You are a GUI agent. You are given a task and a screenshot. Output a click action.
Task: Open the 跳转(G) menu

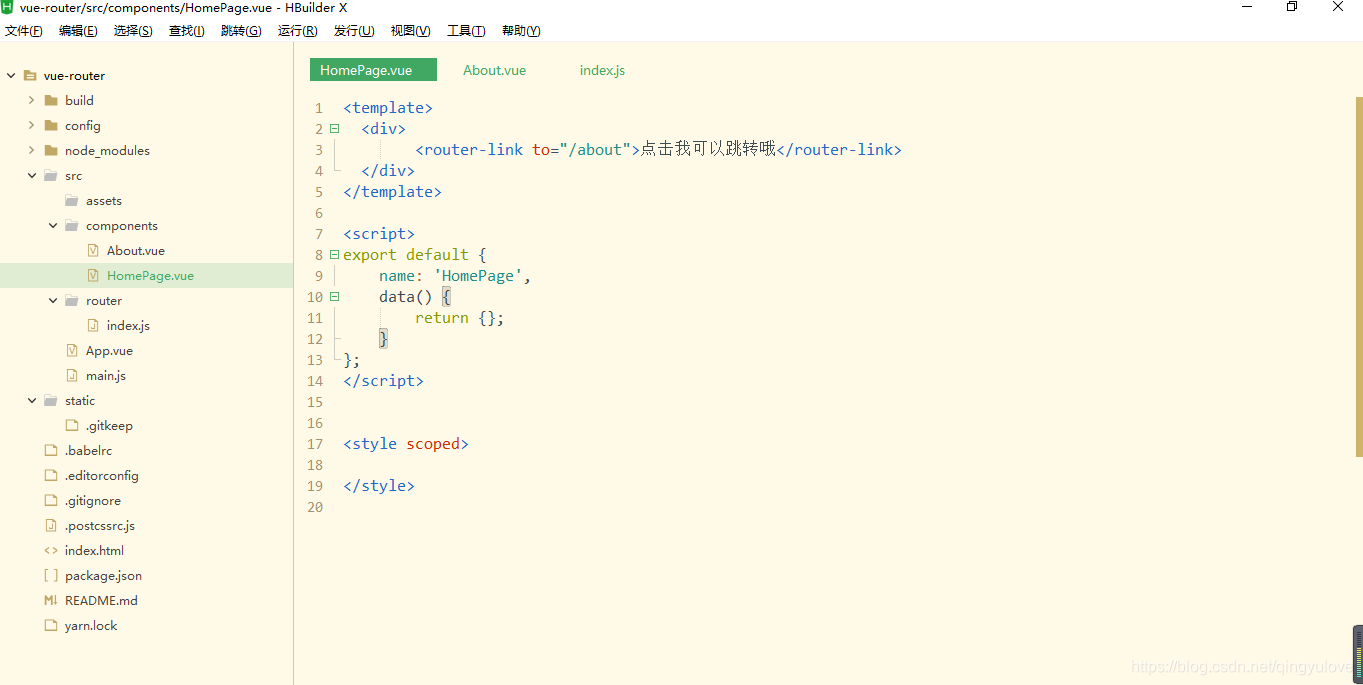point(241,31)
